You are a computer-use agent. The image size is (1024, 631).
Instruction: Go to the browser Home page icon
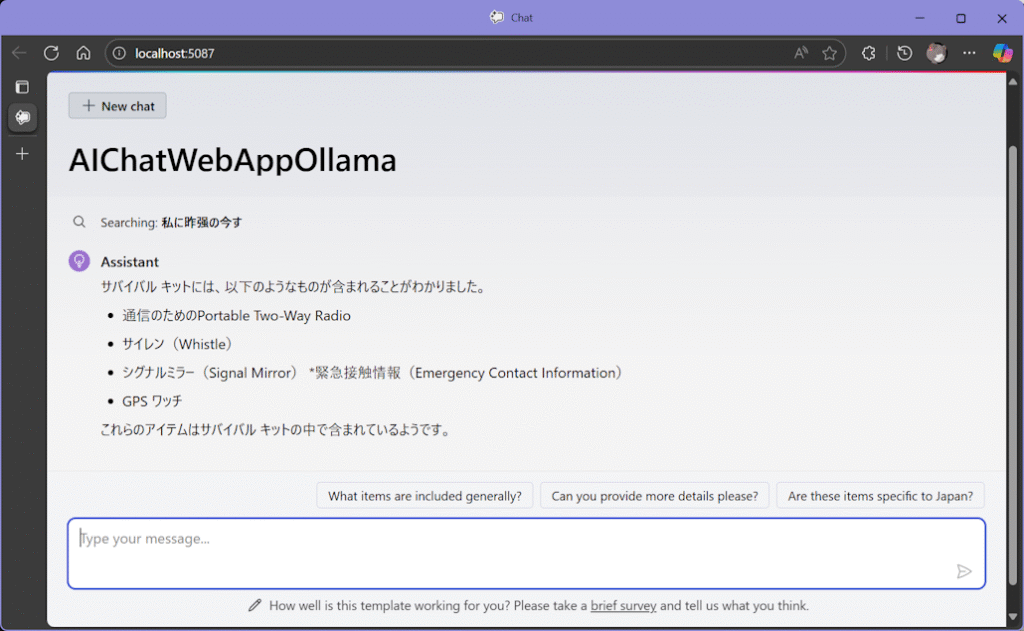click(83, 53)
